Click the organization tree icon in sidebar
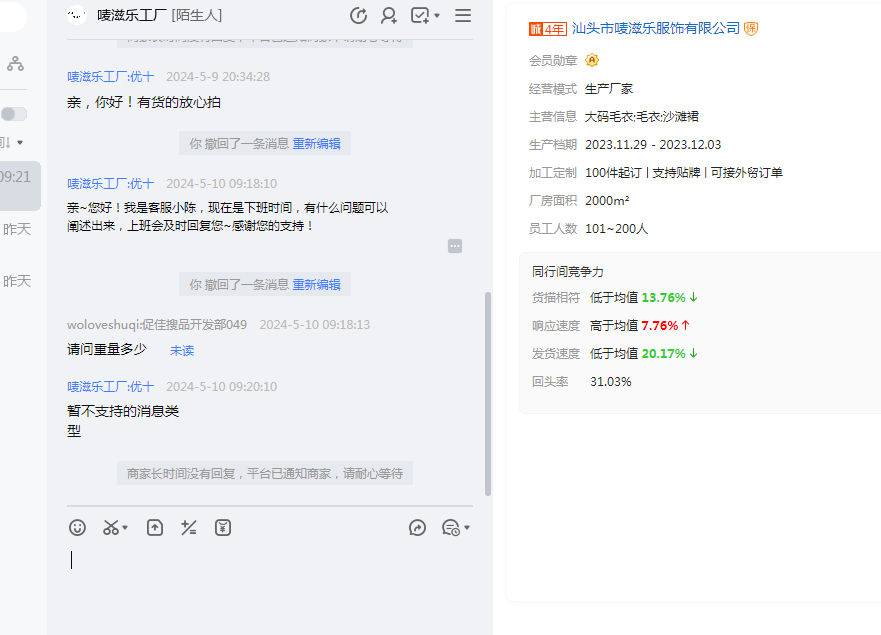 click(x=15, y=64)
